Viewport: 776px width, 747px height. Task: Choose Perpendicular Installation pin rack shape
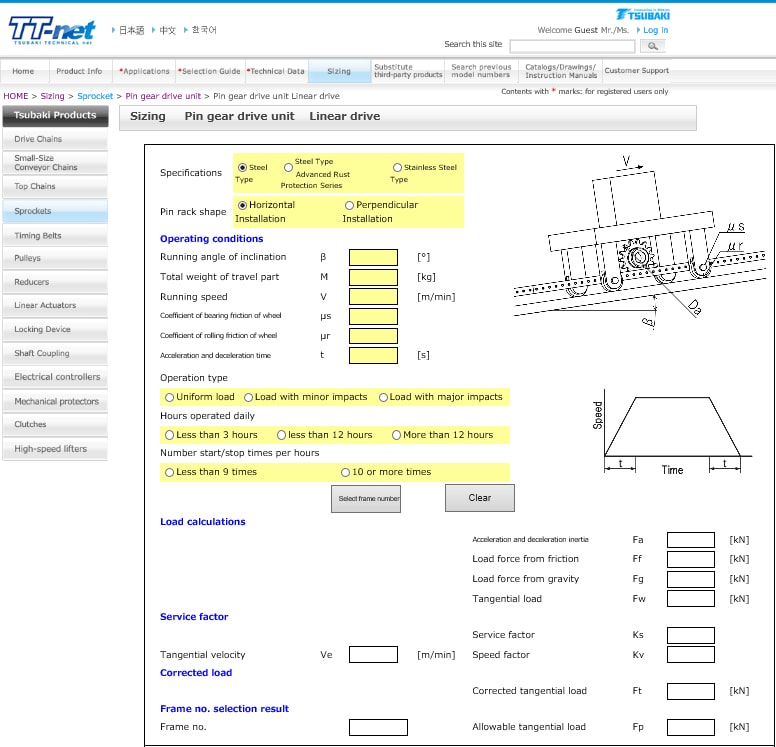349,205
